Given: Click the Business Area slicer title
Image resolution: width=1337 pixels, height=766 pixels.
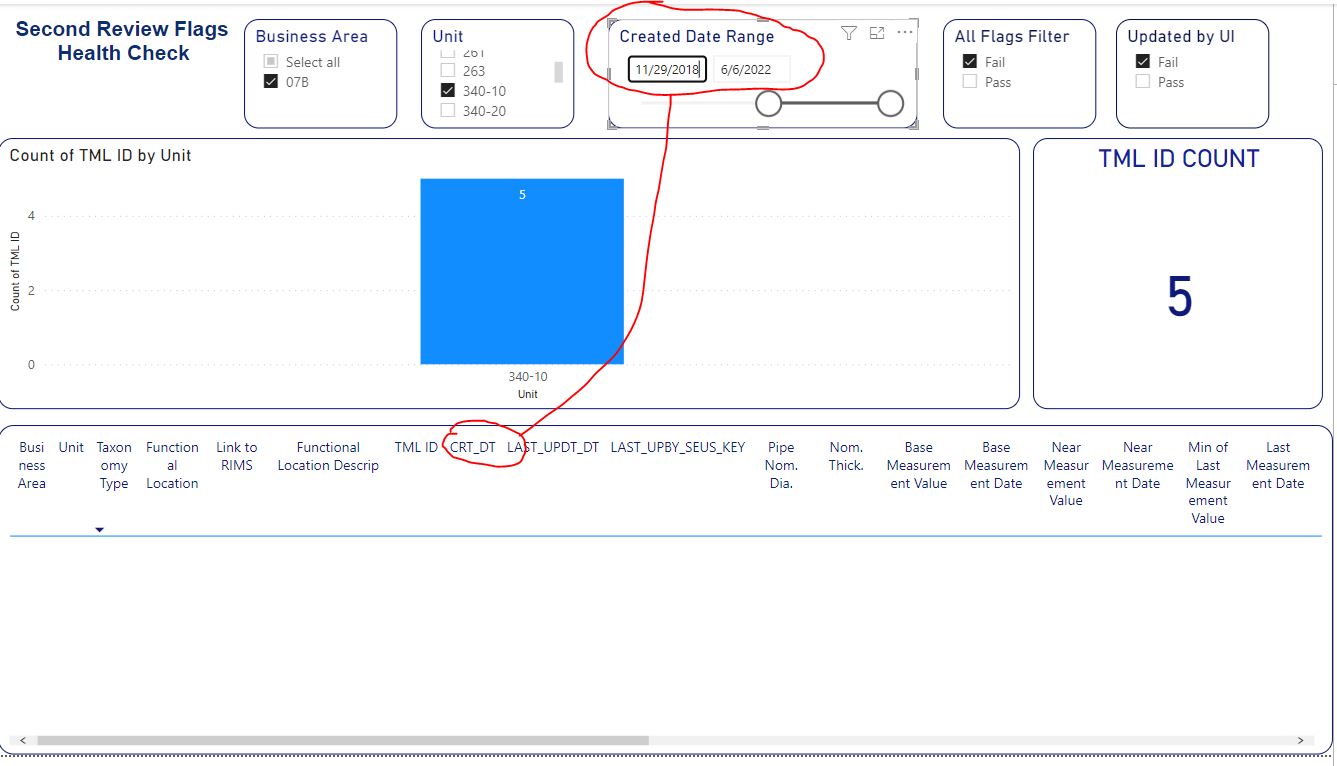Looking at the screenshot, I should click(312, 36).
